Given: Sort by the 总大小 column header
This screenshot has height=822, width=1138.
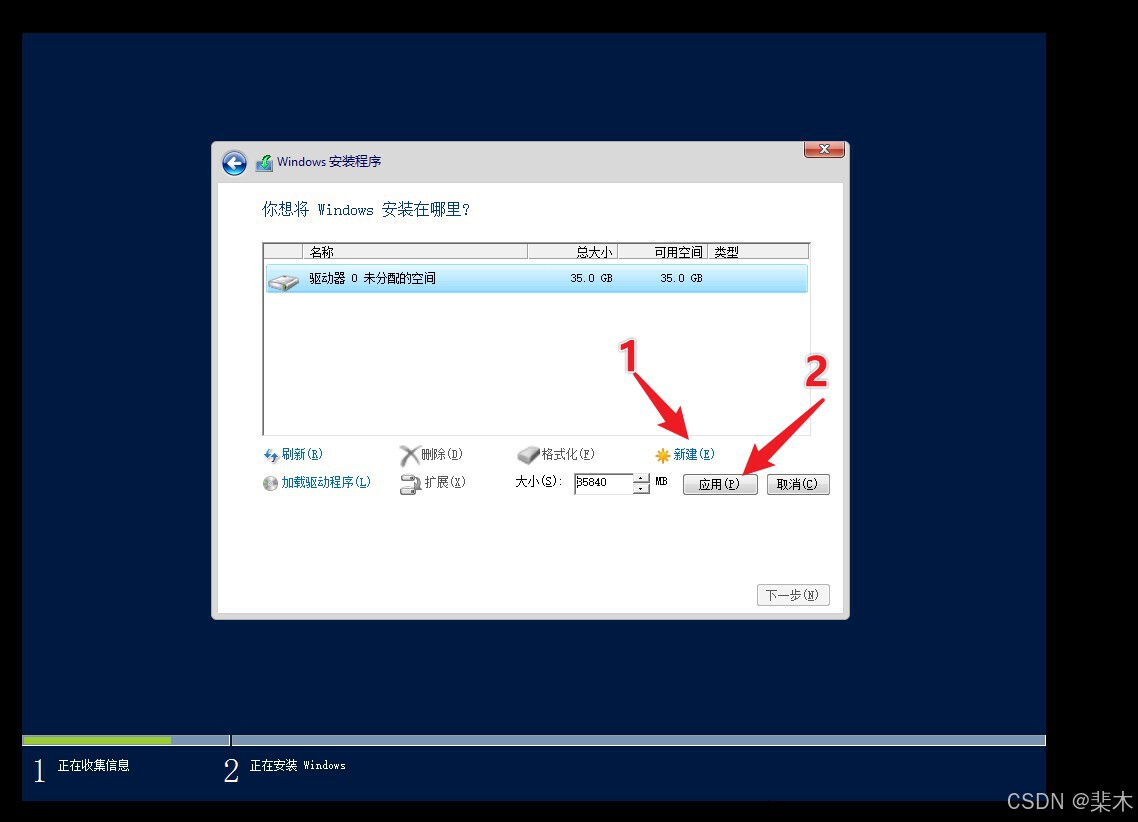Looking at the screenshot, I should (573, 252).
